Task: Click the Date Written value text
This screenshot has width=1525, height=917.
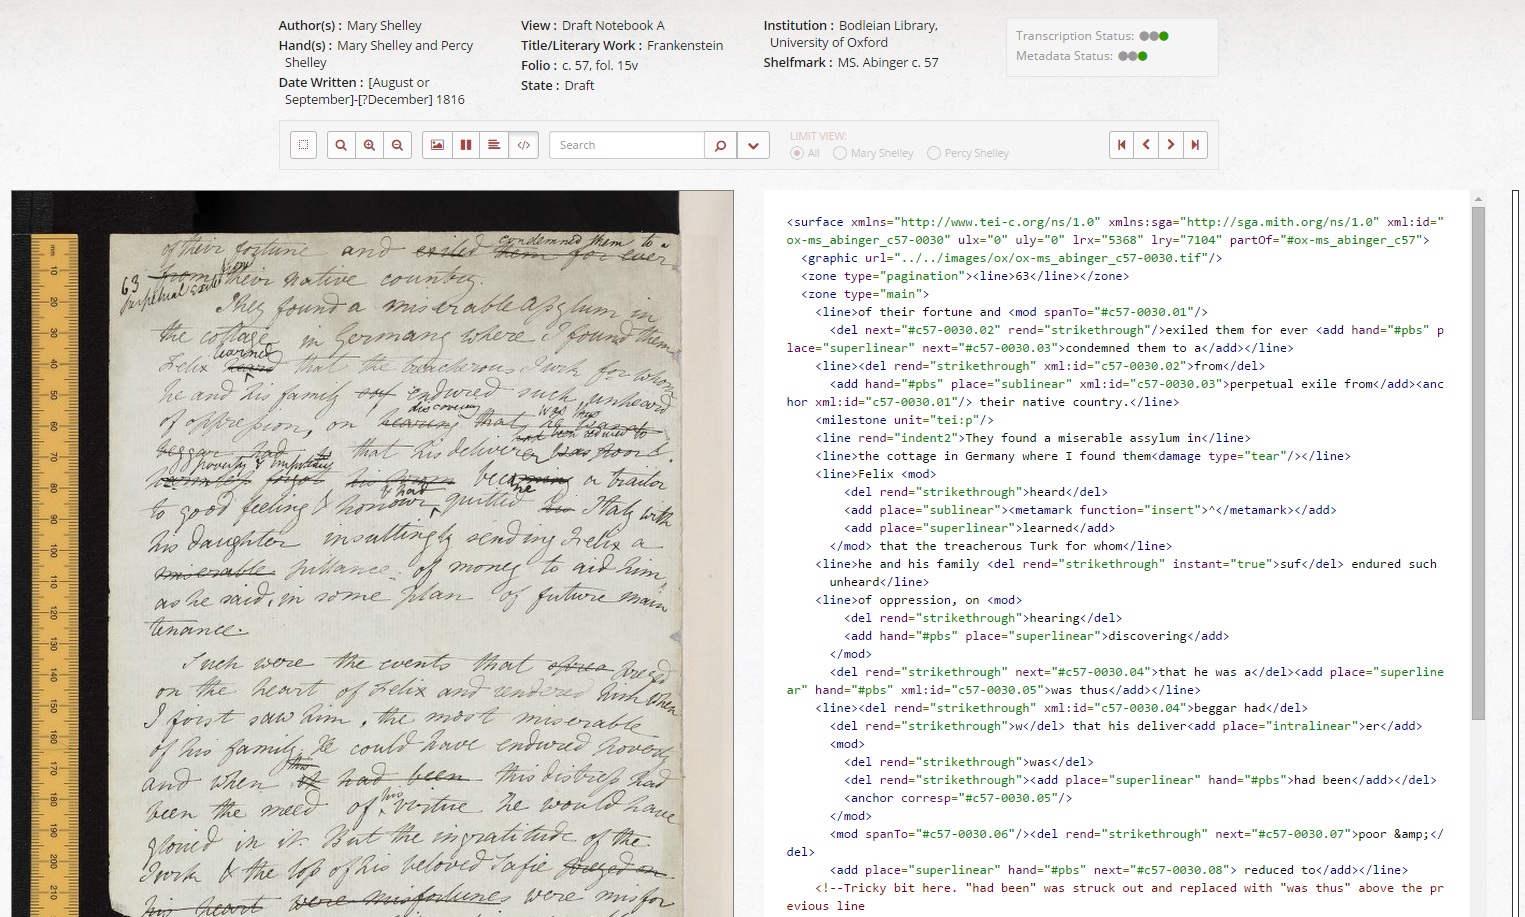Action: (x=374, y=91)
